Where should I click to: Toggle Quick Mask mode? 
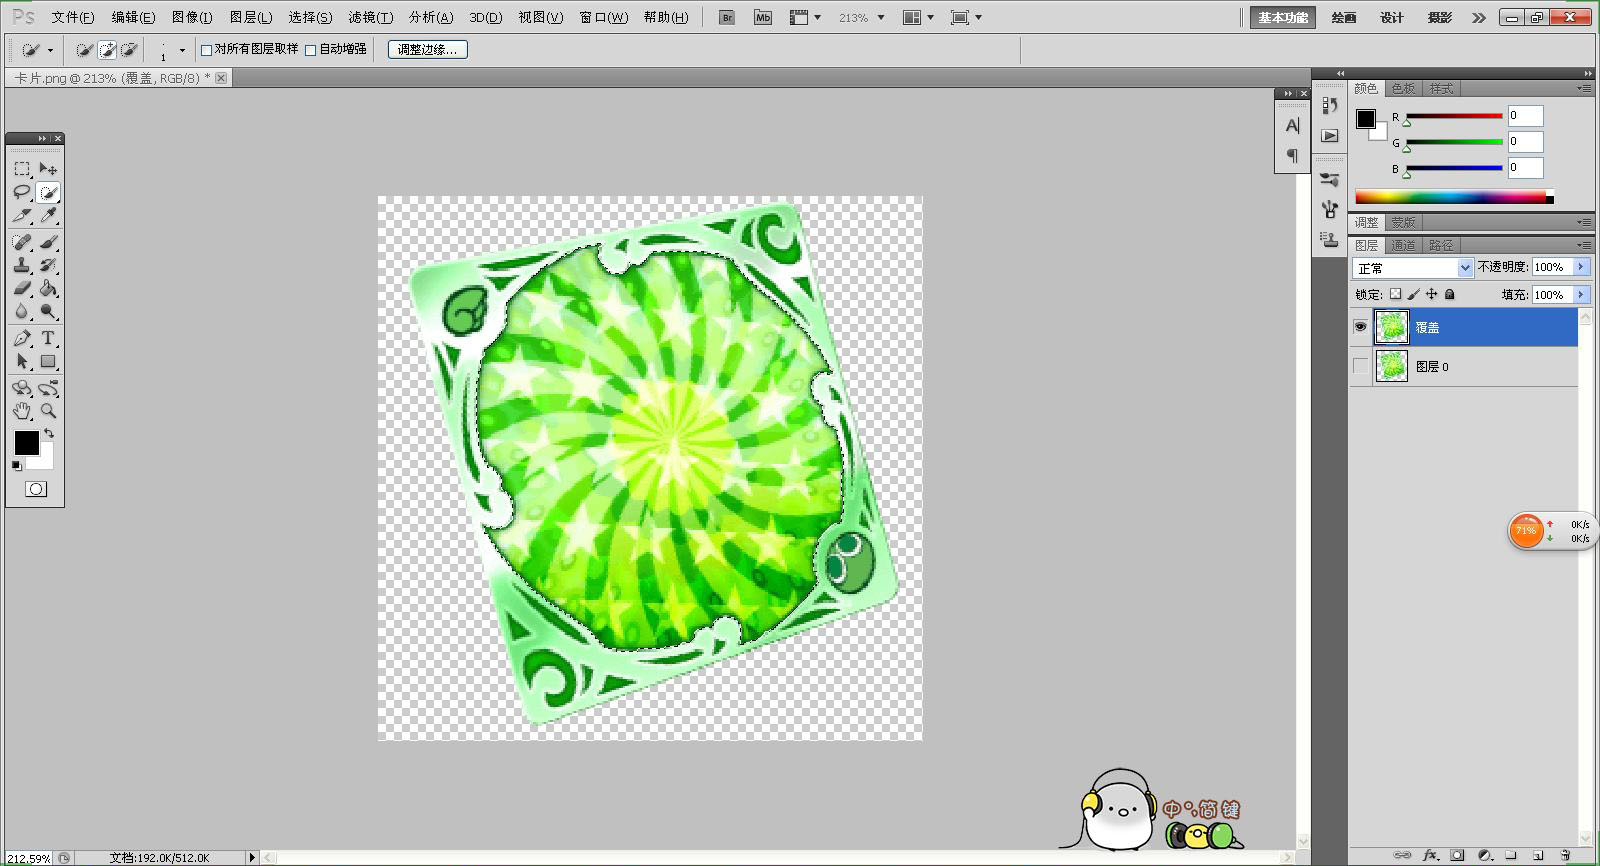point(36,489)
